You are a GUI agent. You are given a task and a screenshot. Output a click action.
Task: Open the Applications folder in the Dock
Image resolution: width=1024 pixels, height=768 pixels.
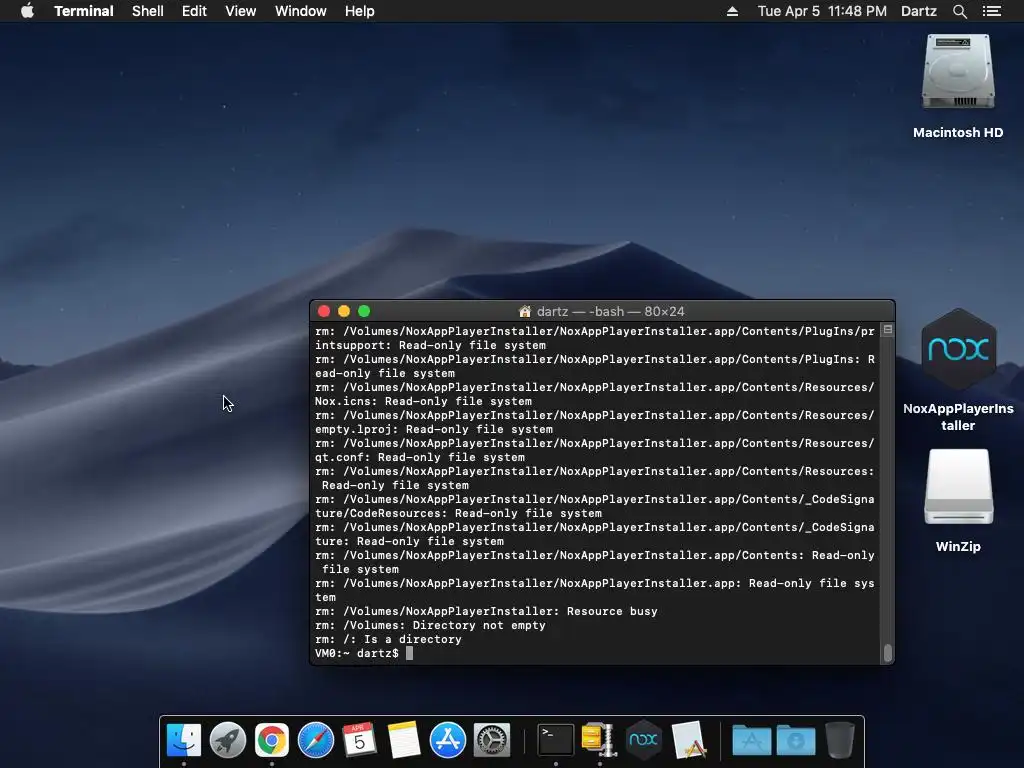751,739
